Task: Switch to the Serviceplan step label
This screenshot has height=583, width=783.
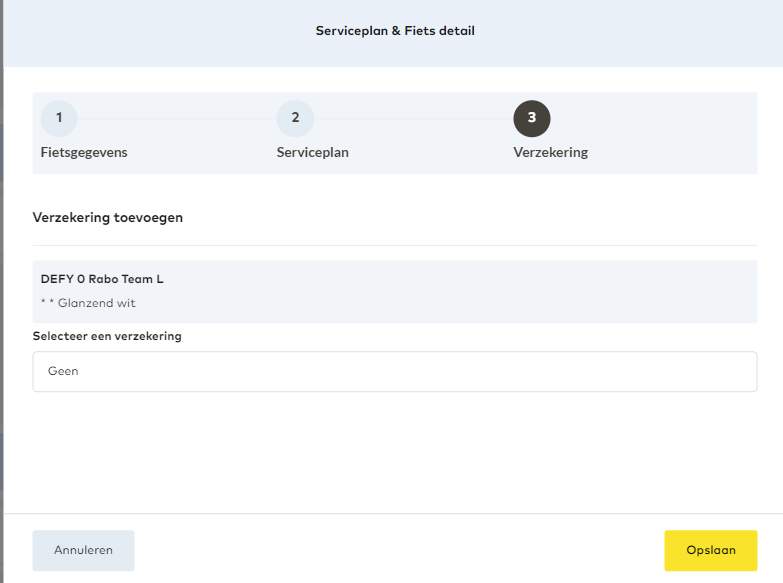Action: click(312, 153)
